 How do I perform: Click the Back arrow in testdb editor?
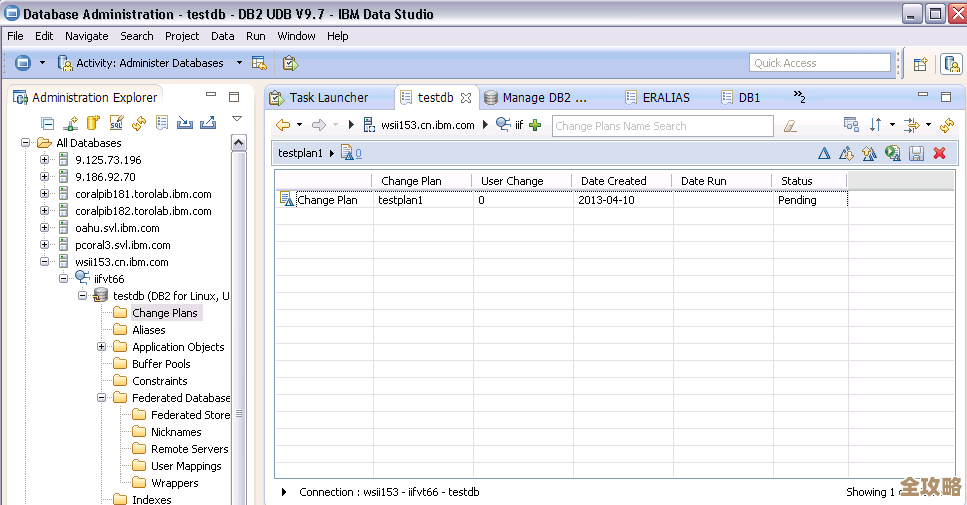(283, 125)
